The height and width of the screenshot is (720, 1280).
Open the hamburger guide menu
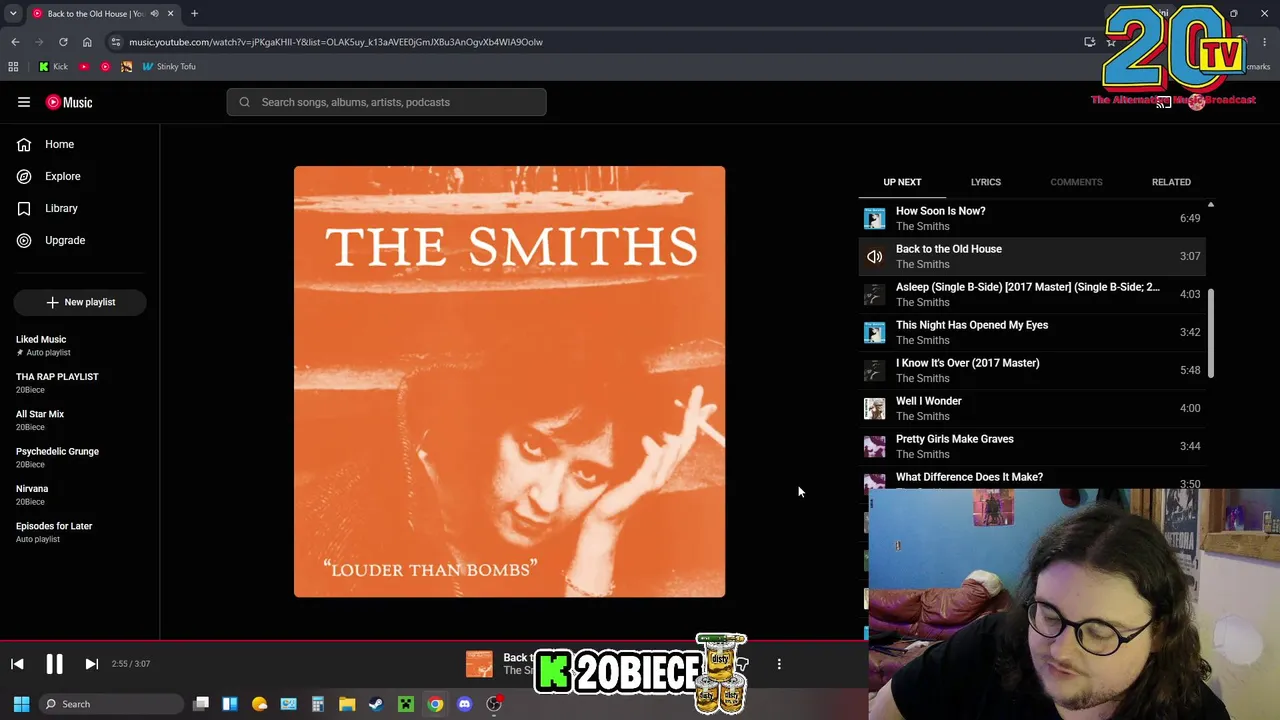(x=24, y=102)
